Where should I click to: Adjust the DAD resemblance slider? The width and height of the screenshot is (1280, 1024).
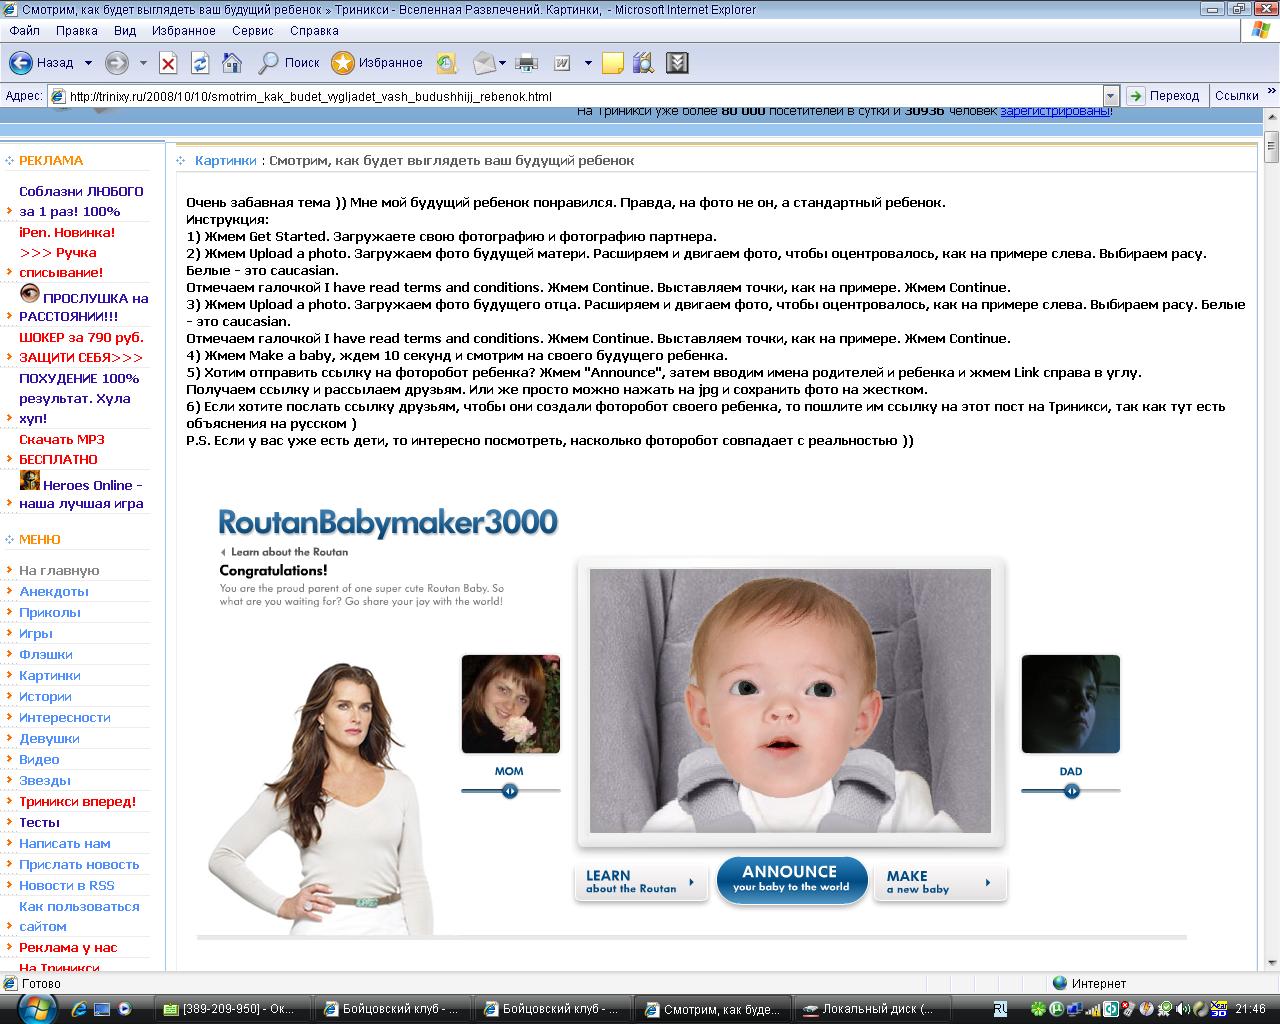click(x=1071, y=791)
